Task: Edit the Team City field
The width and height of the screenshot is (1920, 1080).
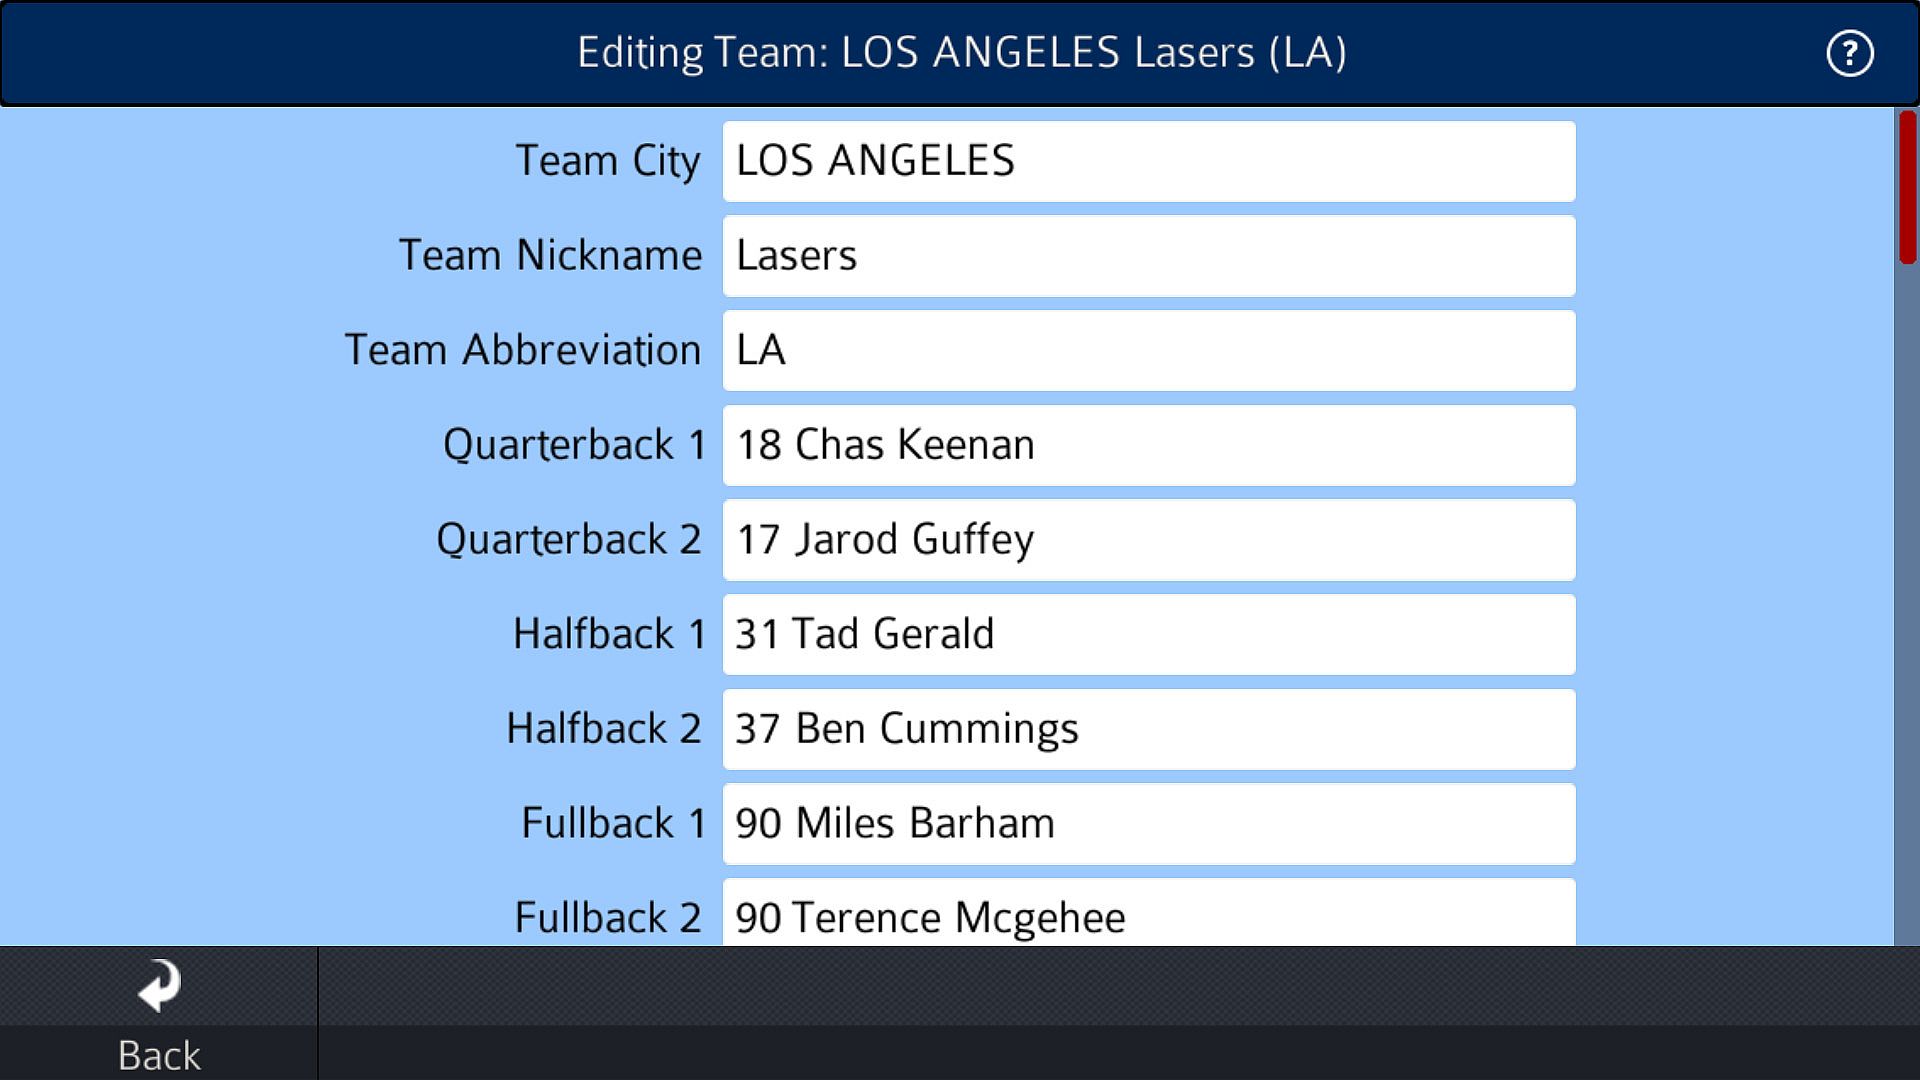Action: pos(1148,161)
